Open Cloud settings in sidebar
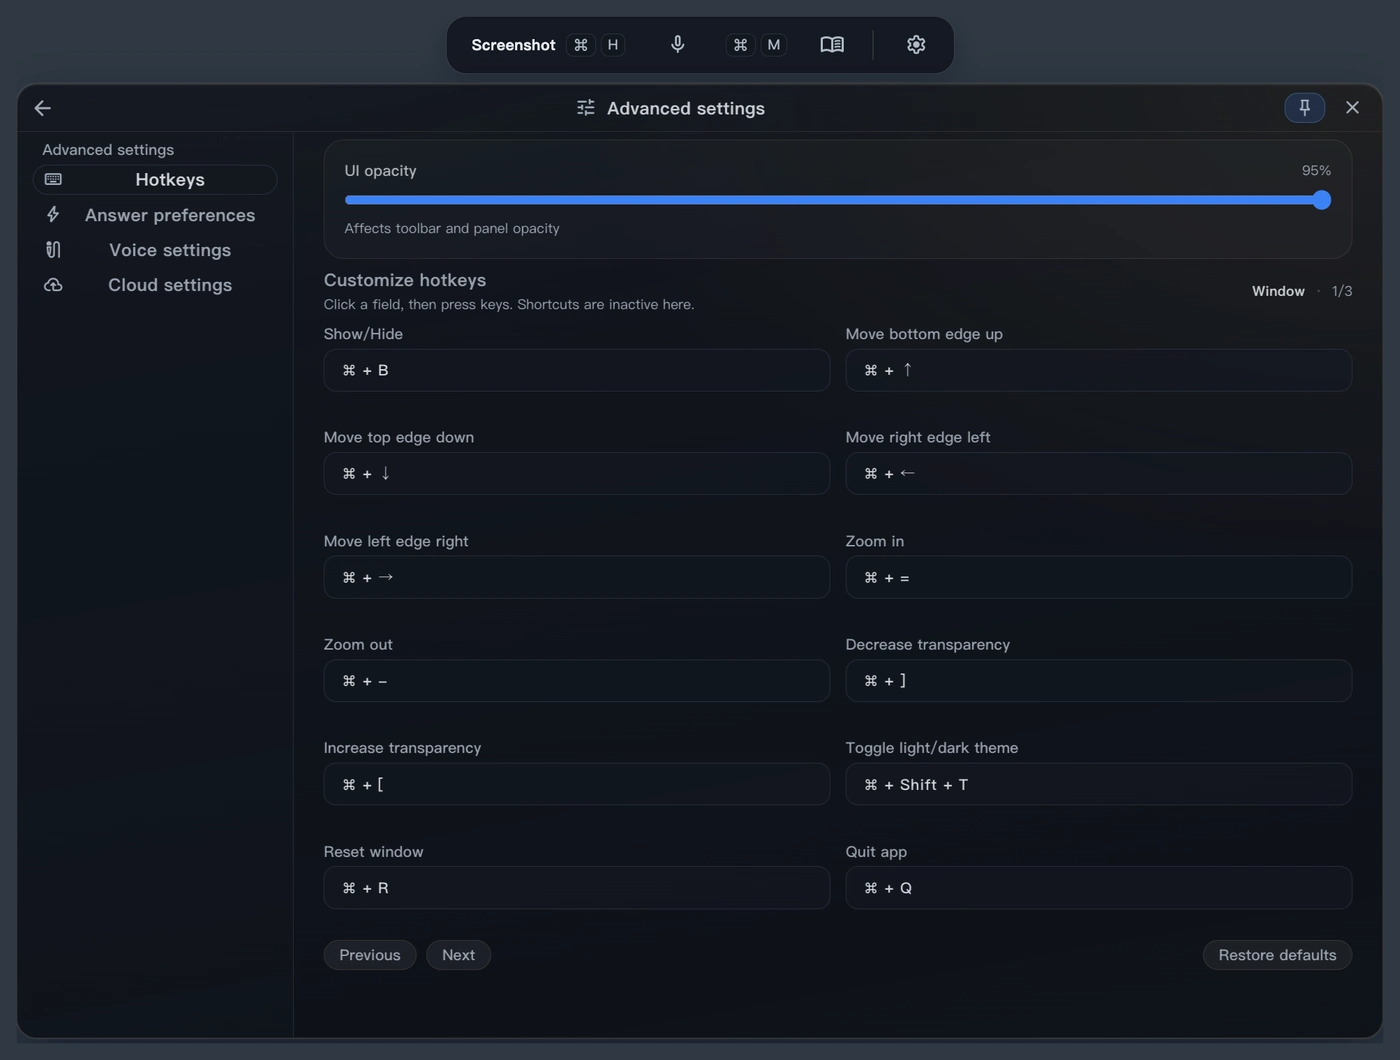The image size is (1400, 1060). (x=155, y=285)
